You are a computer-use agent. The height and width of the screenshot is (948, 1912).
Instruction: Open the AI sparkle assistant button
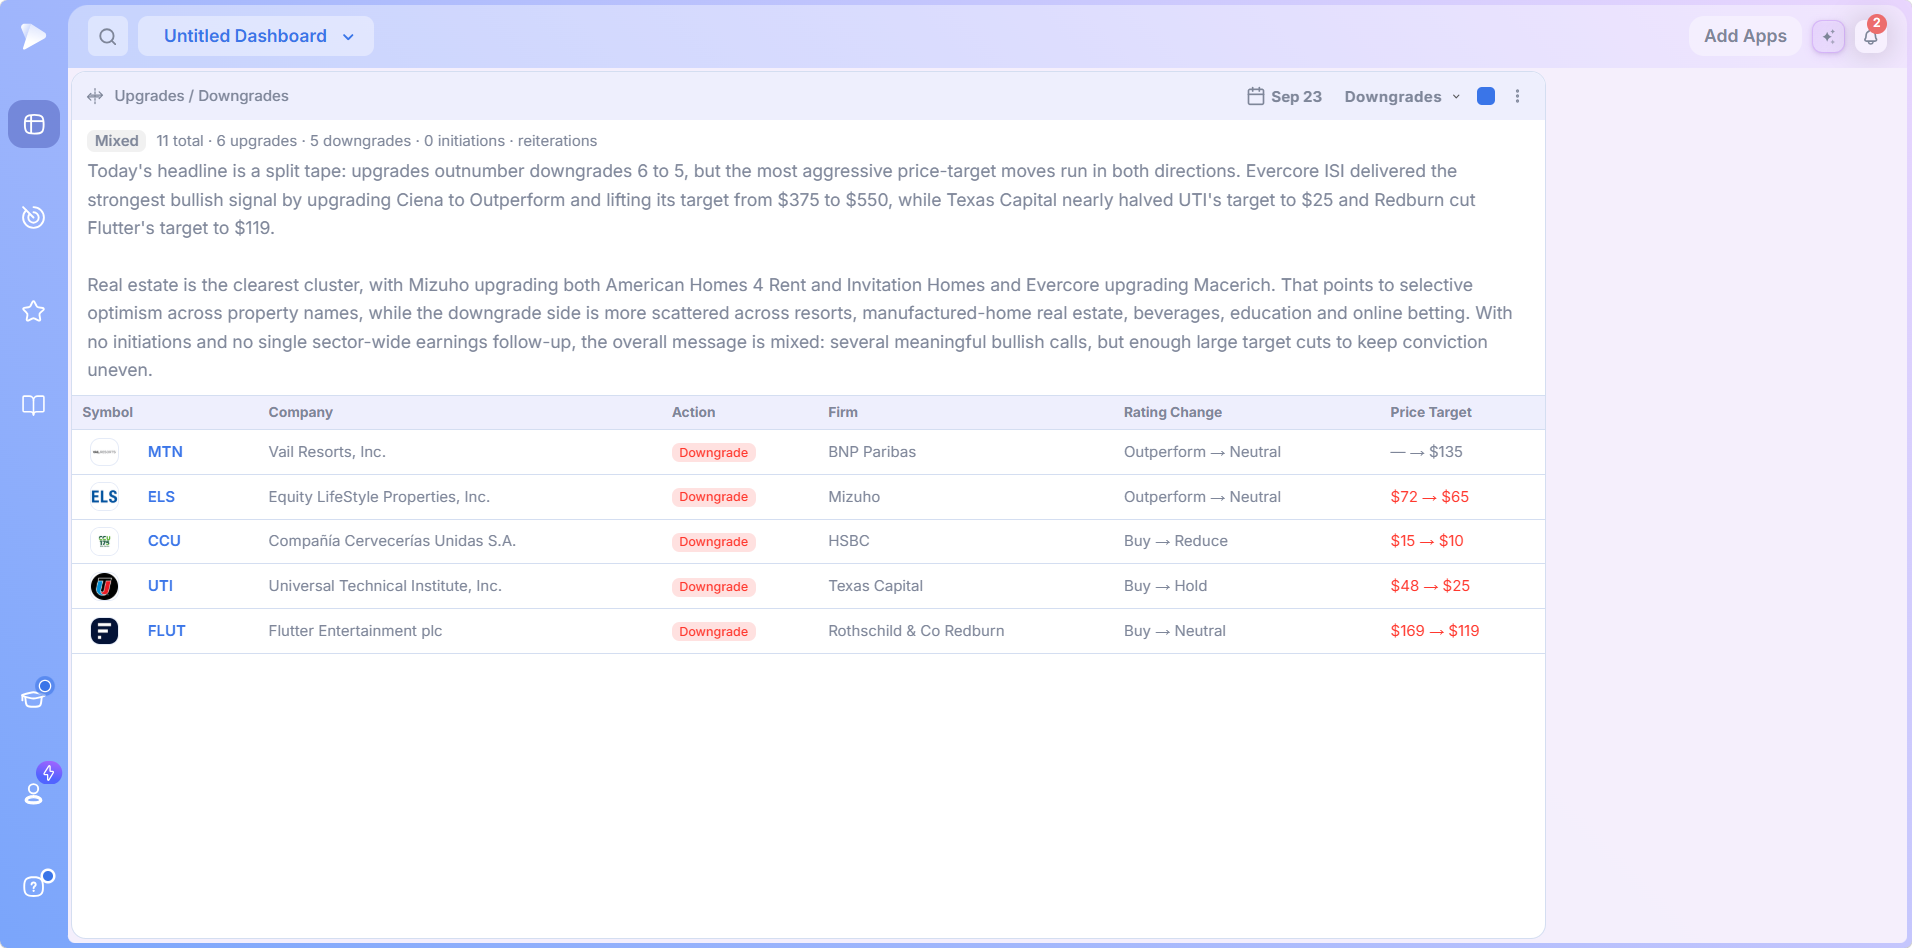[1828, 36]
